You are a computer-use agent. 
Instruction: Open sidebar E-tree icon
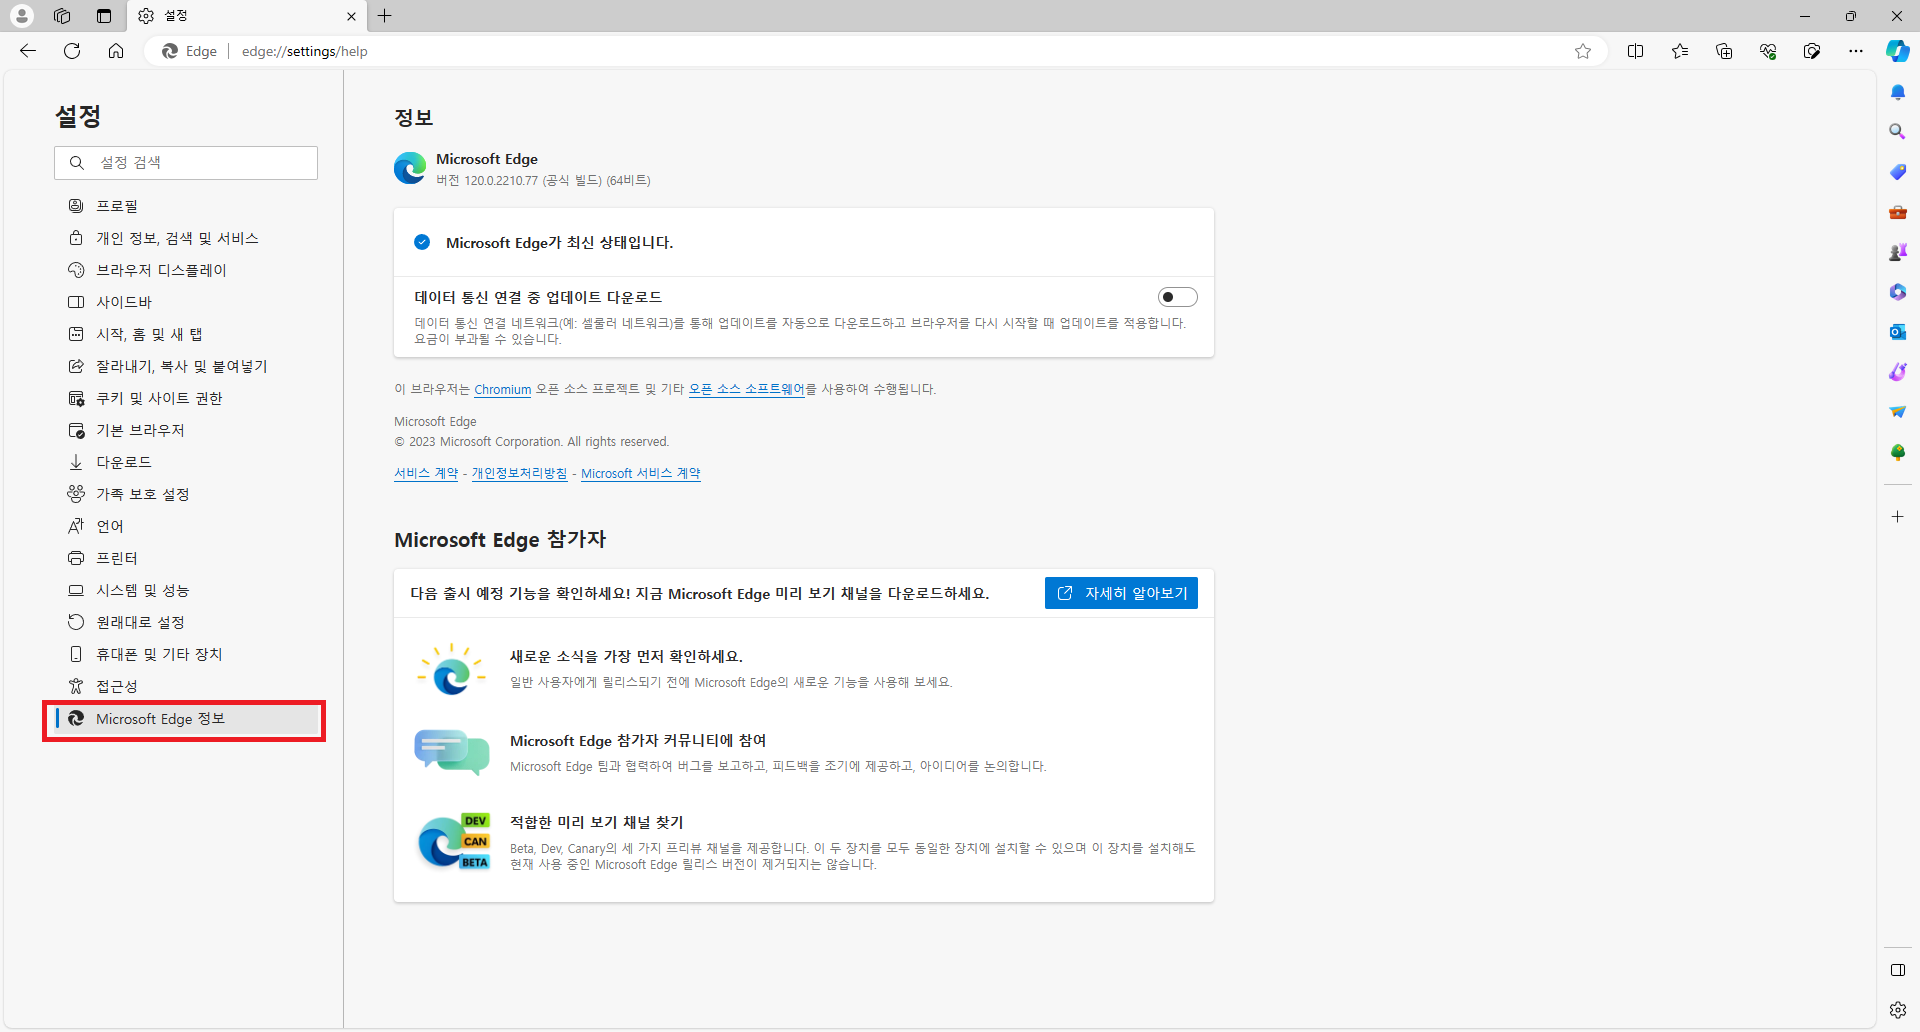pos(1898,452)
